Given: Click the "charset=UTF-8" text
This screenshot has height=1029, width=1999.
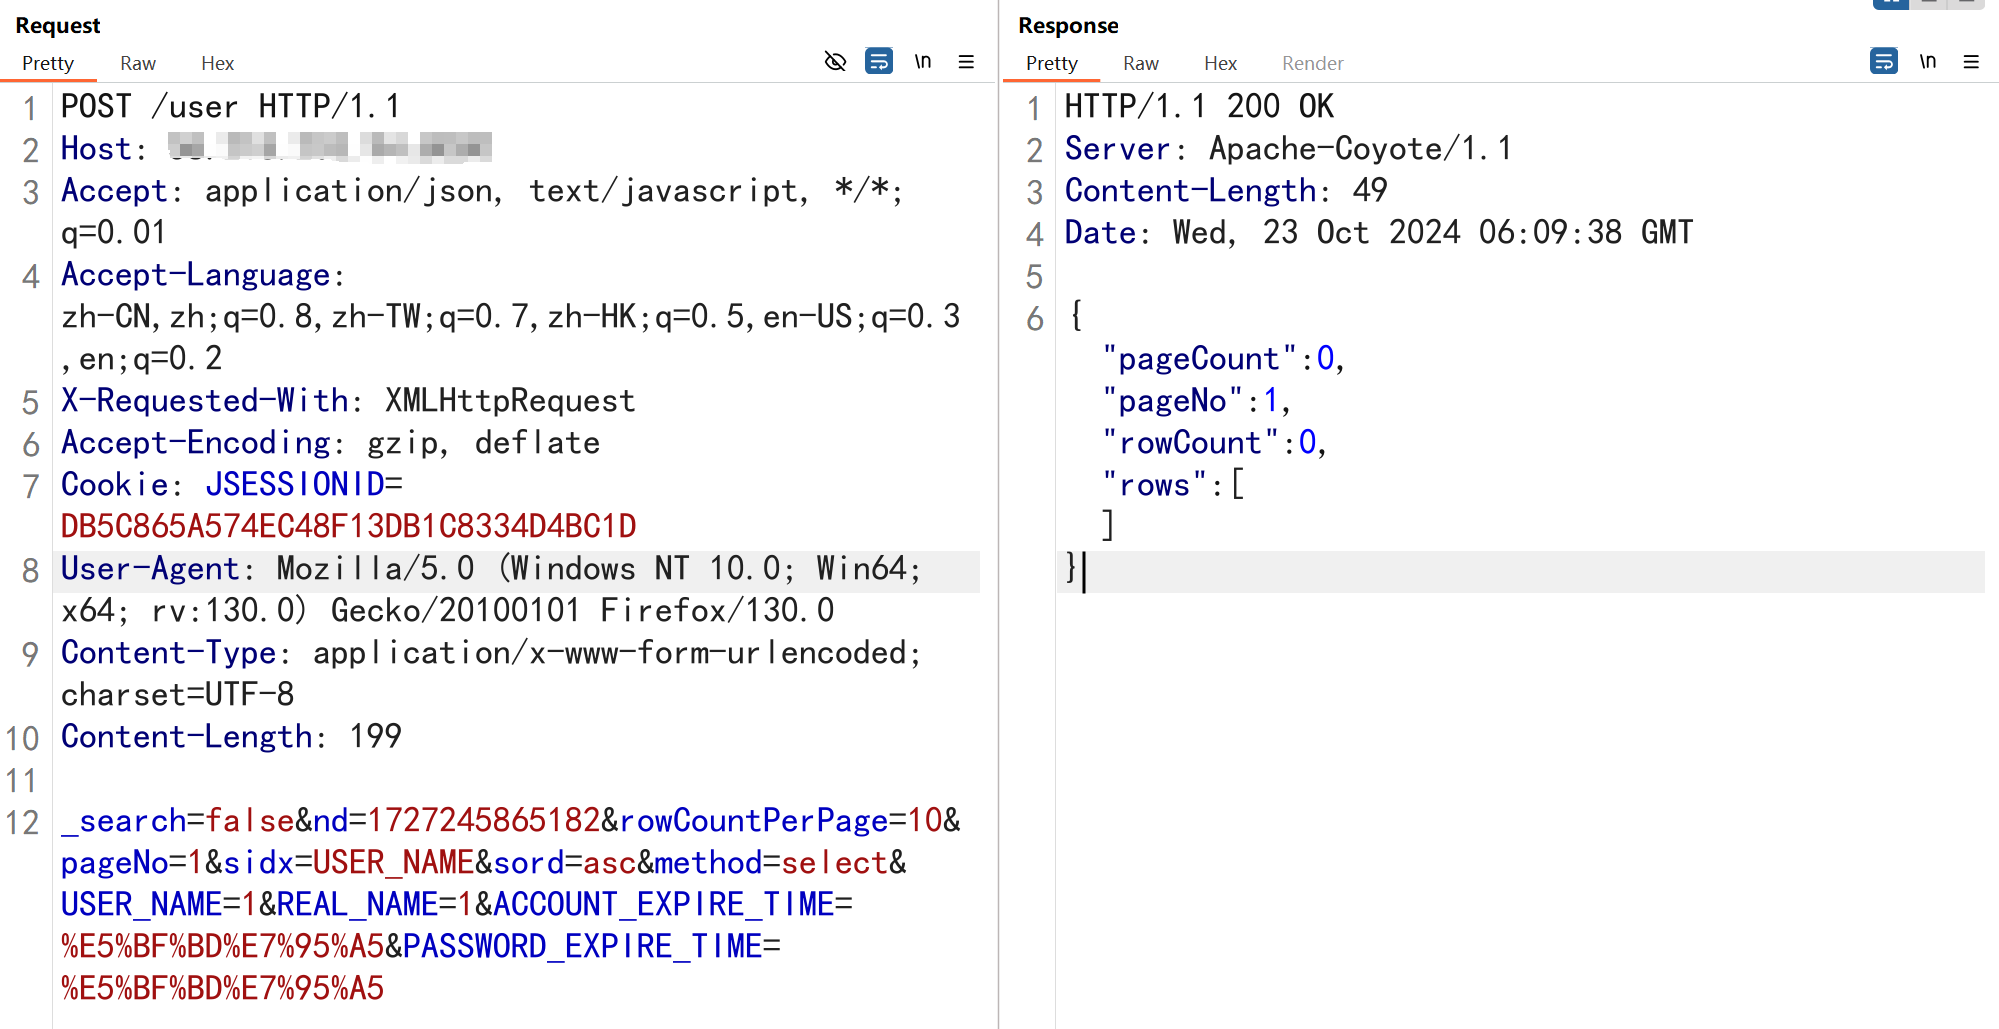Looking at the screenshot, I should click(178, 694).
